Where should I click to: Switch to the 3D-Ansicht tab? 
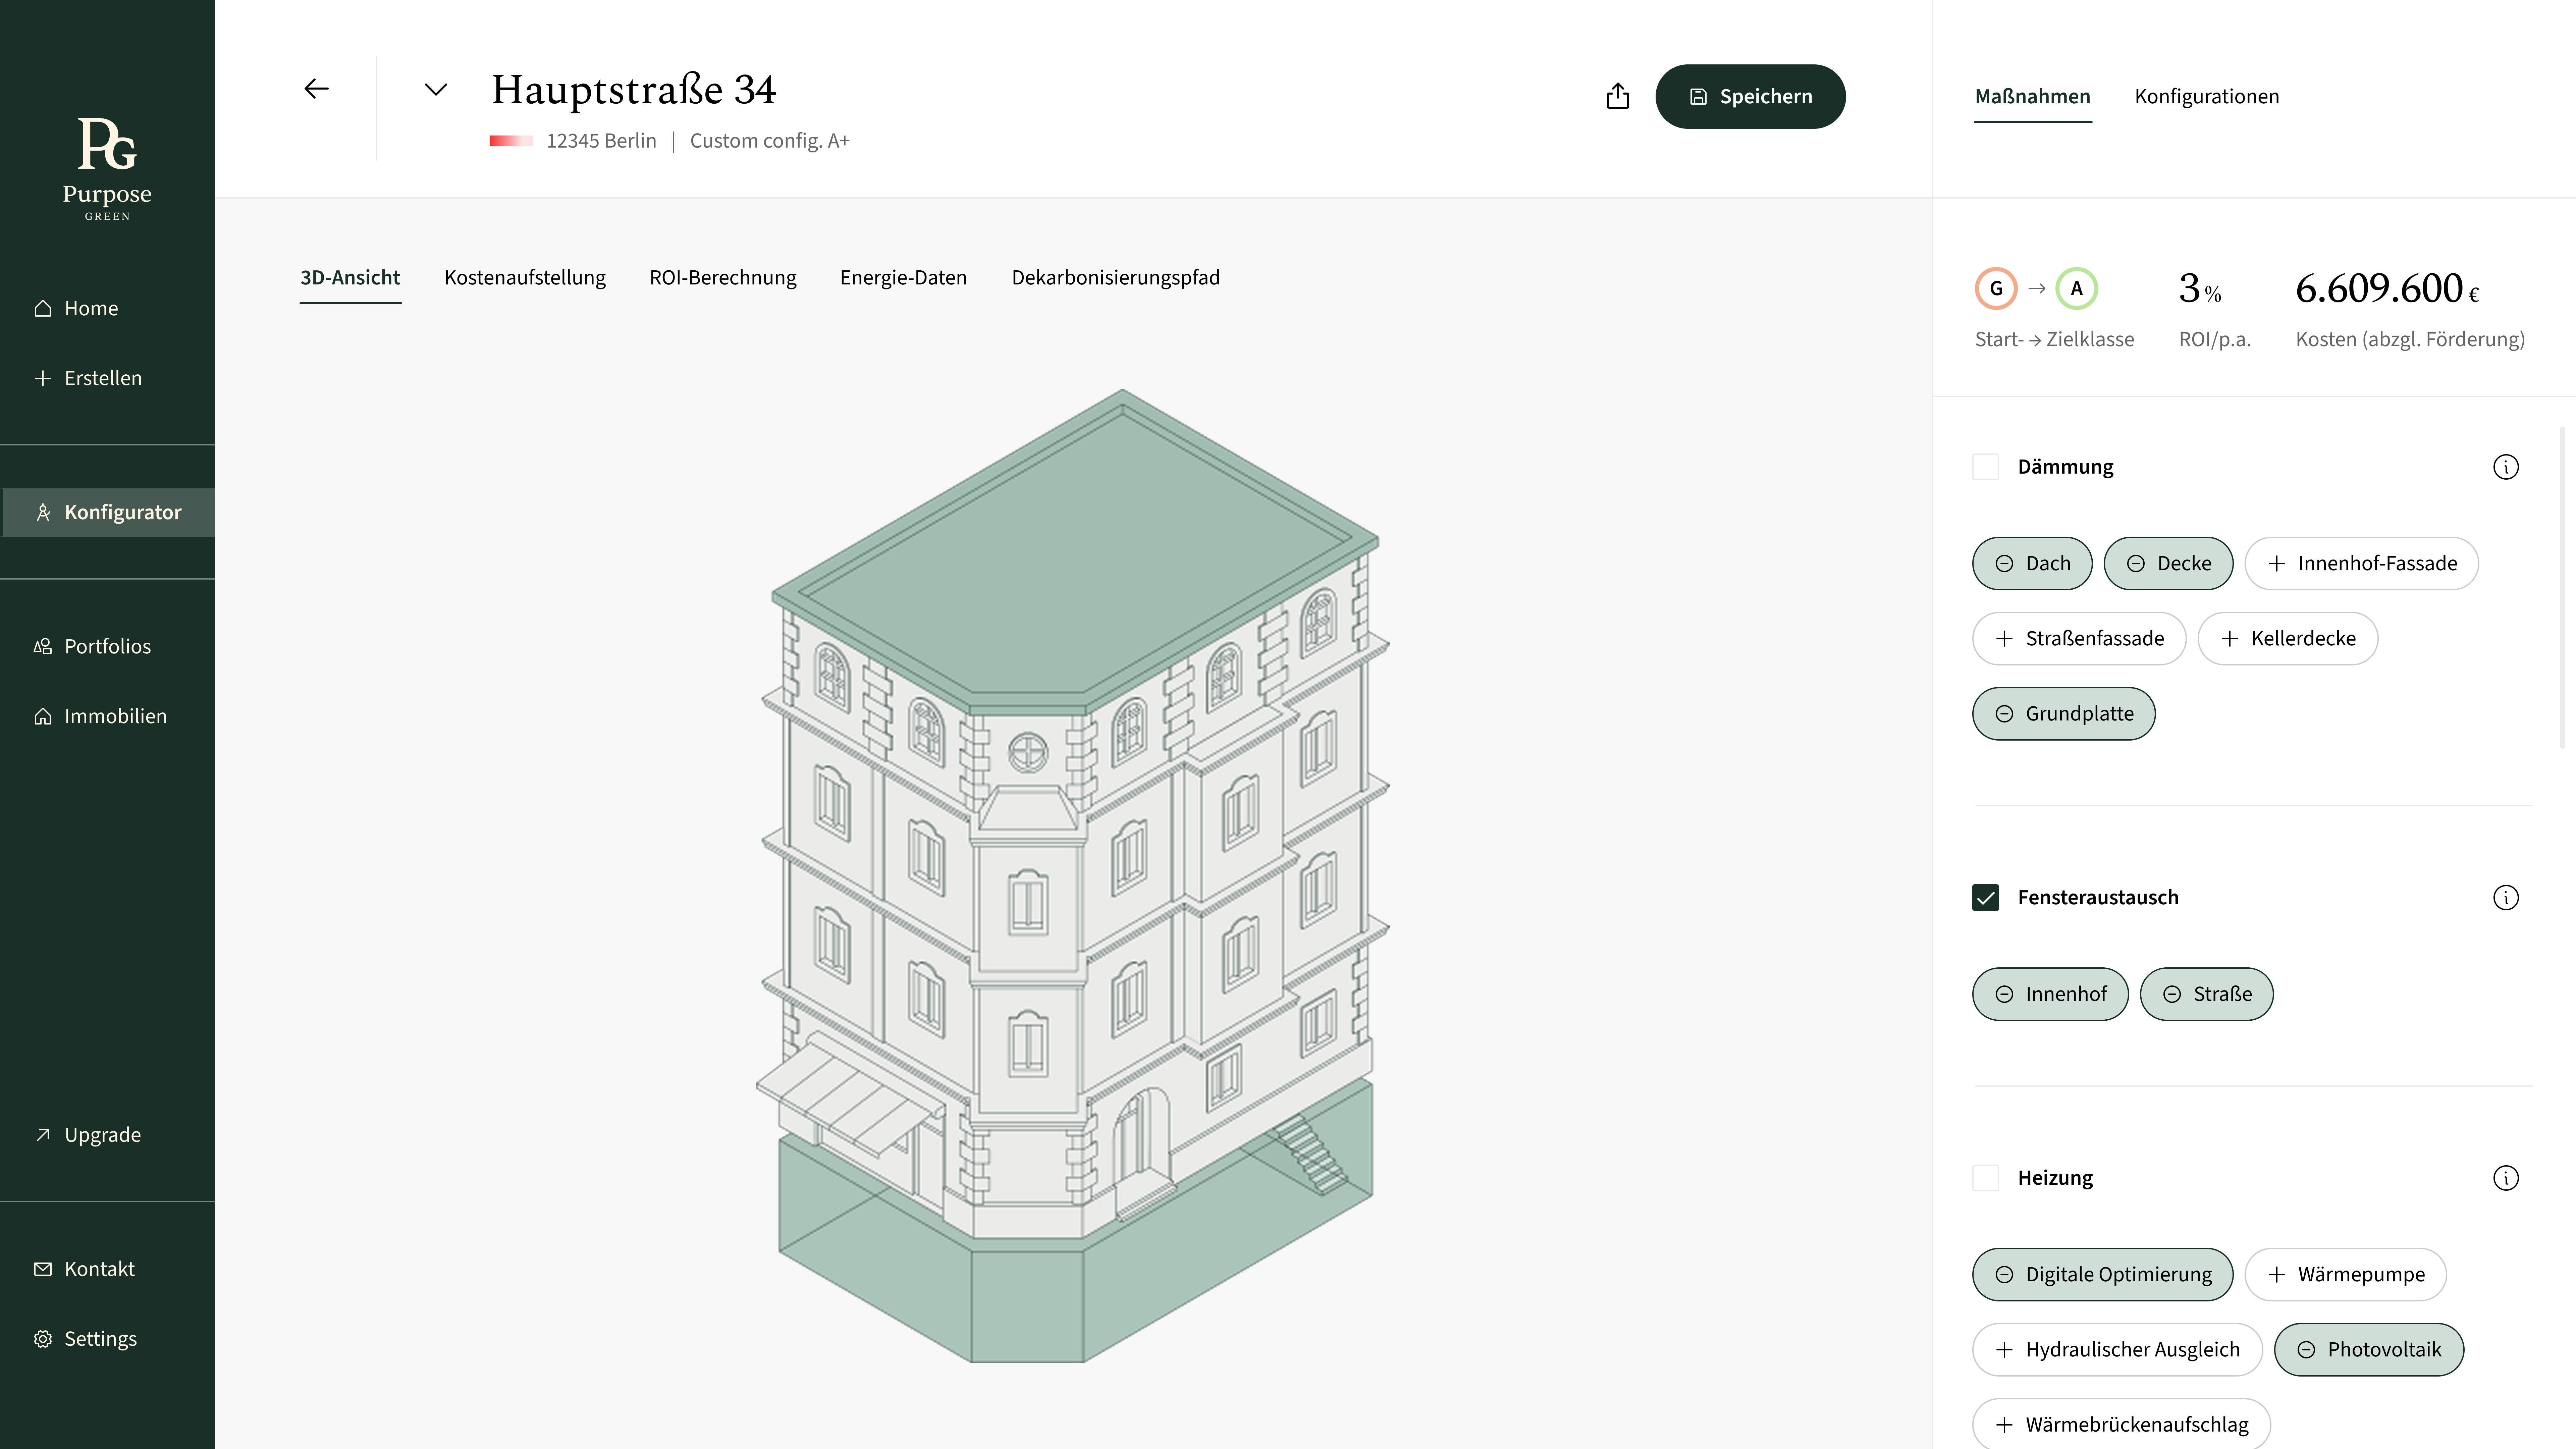(x=350, y=278)
